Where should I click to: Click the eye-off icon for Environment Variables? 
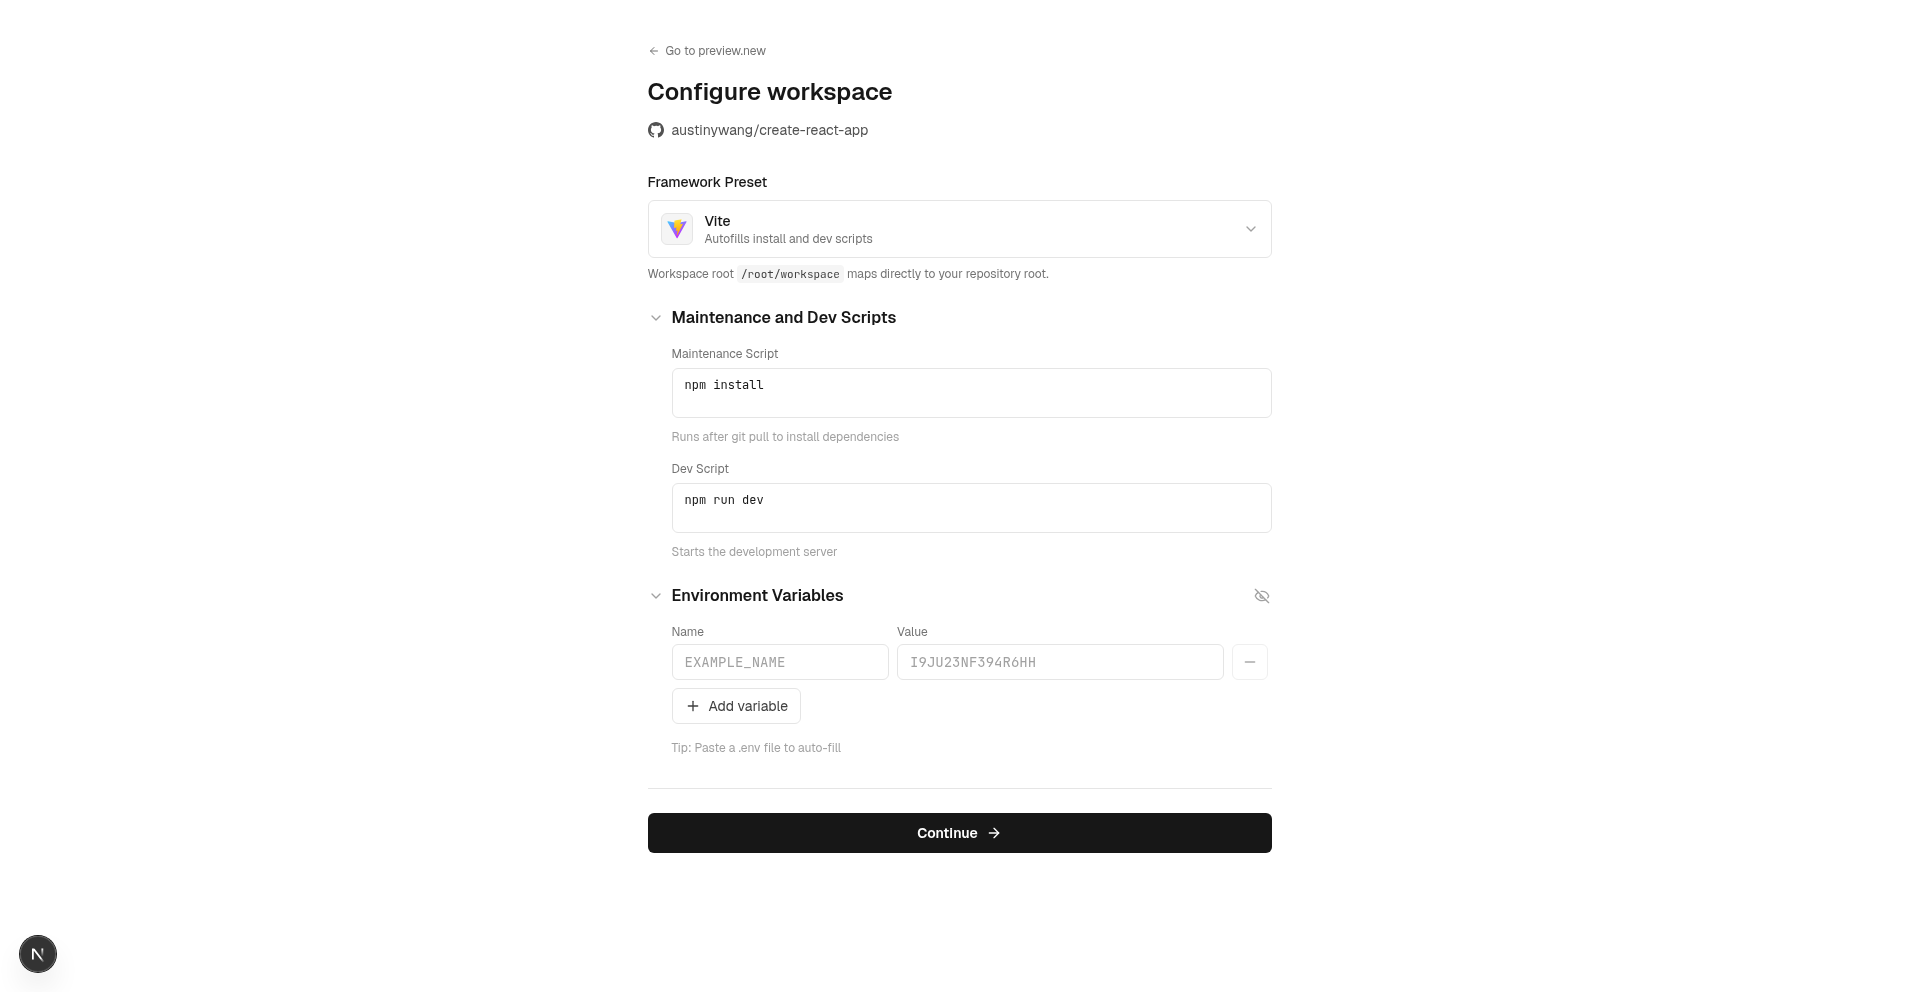(1262, 596)
